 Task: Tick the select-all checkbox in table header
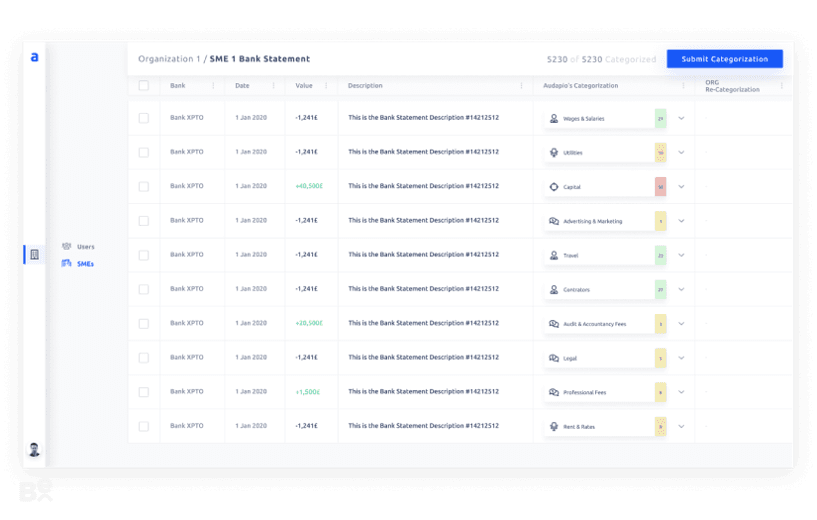click(144, 85)
